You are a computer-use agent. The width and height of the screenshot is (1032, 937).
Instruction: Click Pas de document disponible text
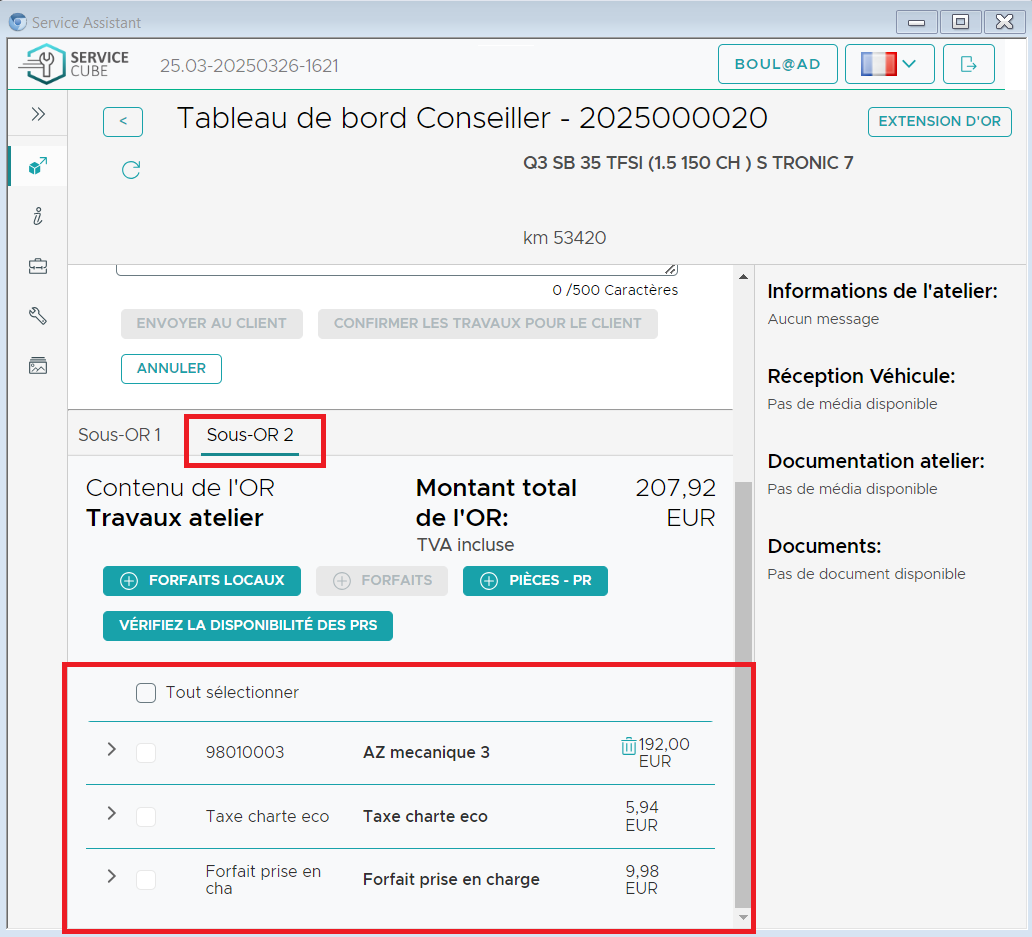[866, 574]
